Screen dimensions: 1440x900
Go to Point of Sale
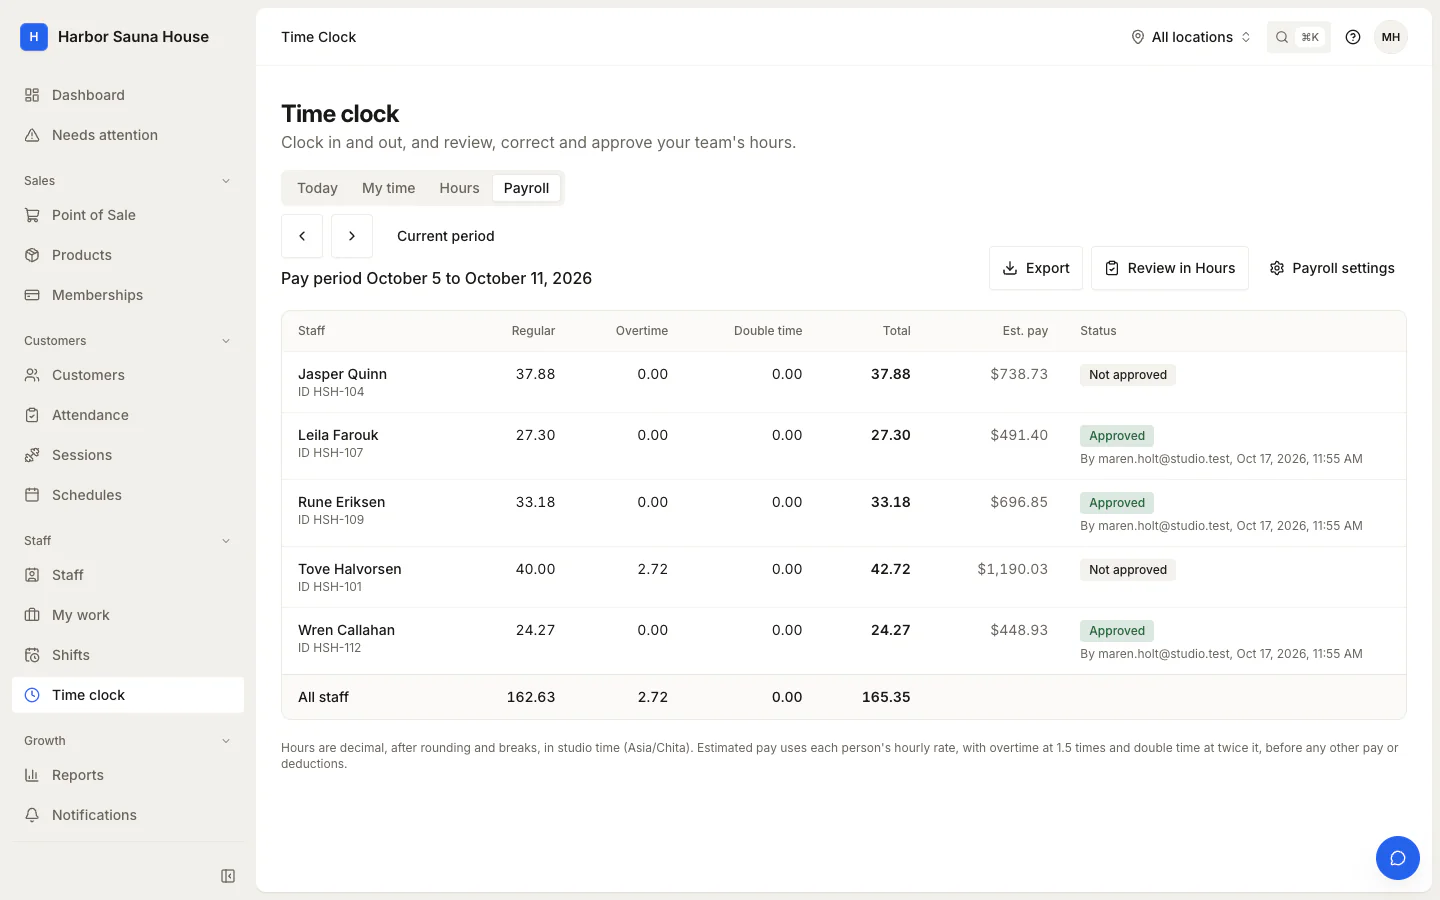(x=128, y=215)
